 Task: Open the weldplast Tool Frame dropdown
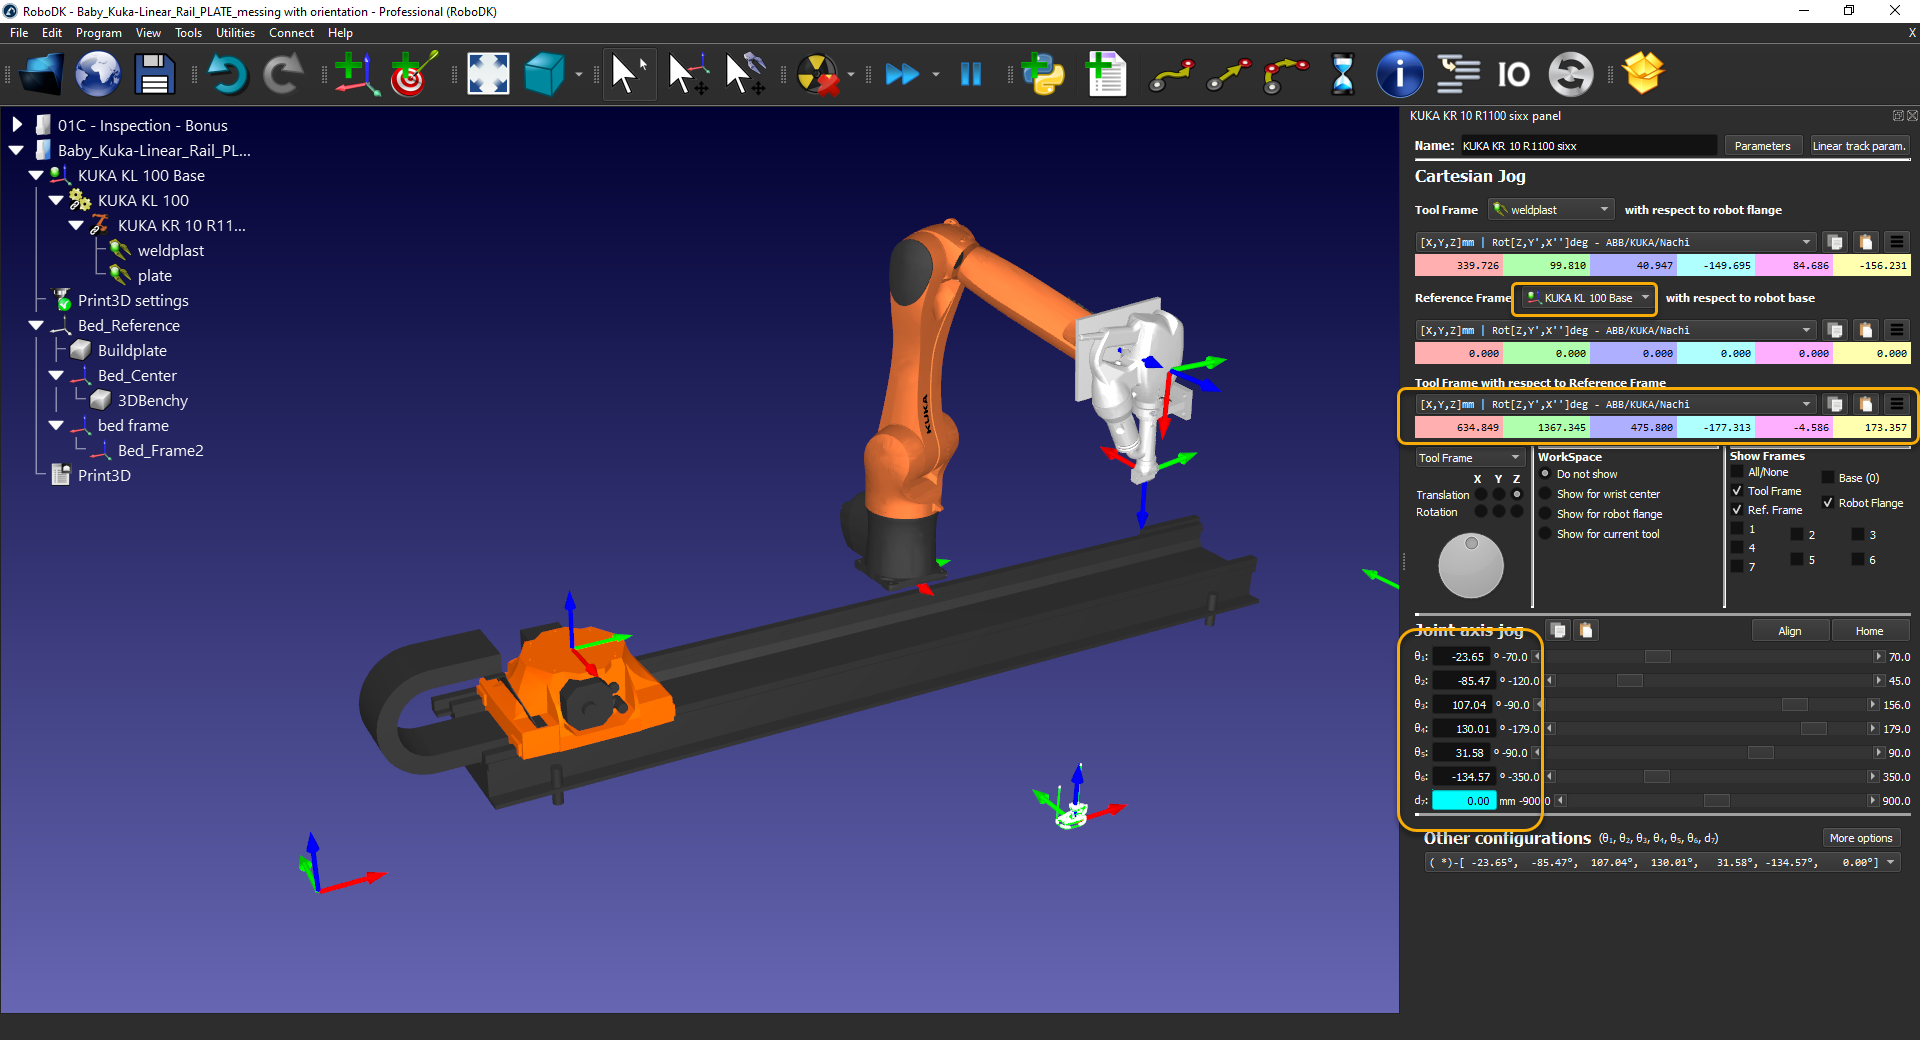pyautogui.click(x=1551, y=210)
